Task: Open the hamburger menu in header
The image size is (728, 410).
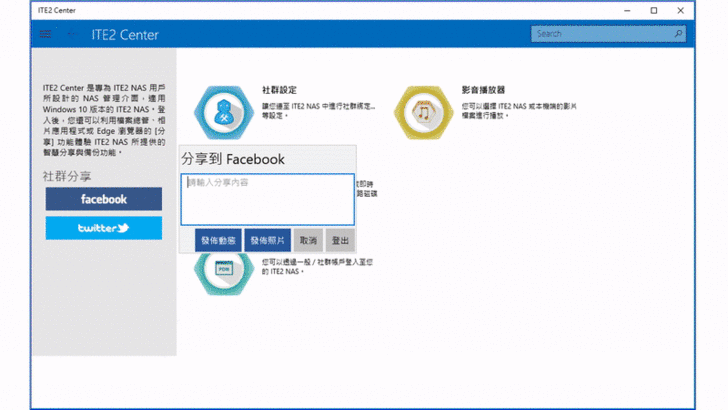Action: click(46, 34)
